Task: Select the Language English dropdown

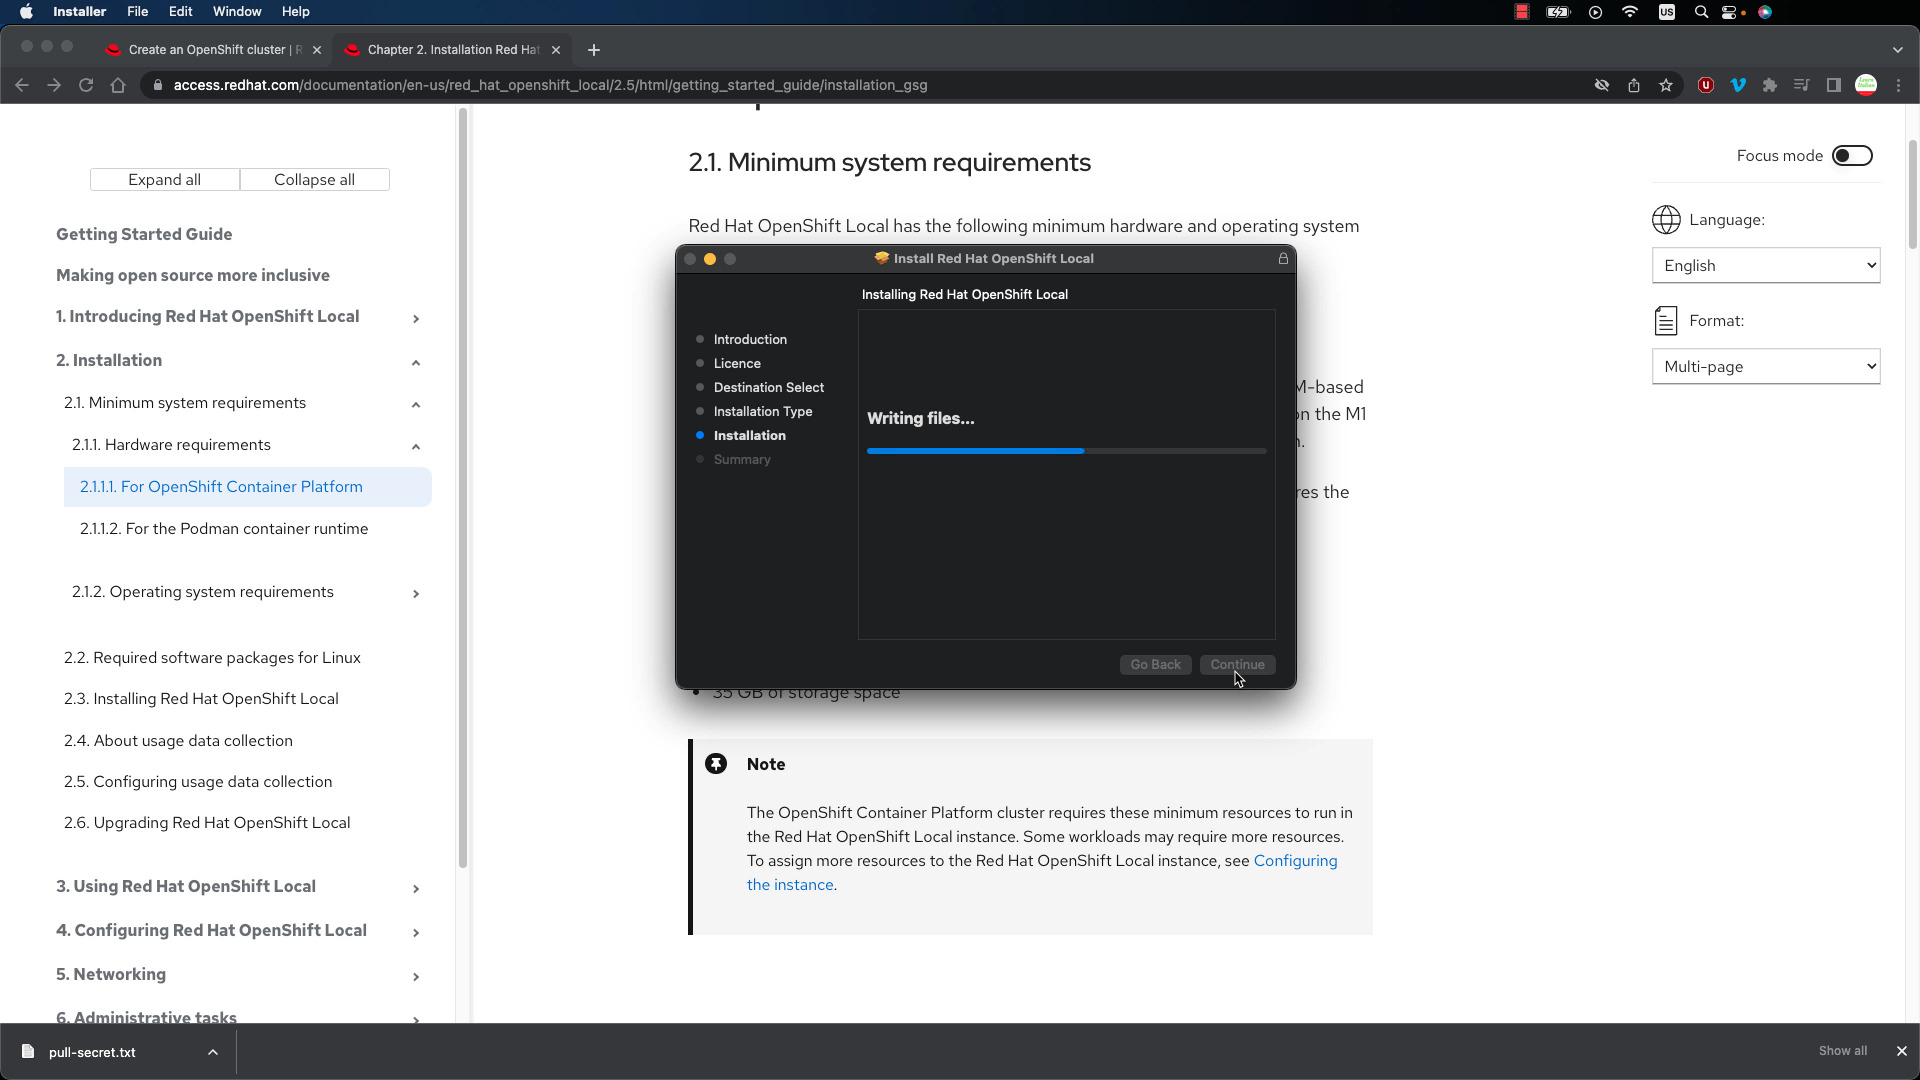Action: click(1767, 265)
